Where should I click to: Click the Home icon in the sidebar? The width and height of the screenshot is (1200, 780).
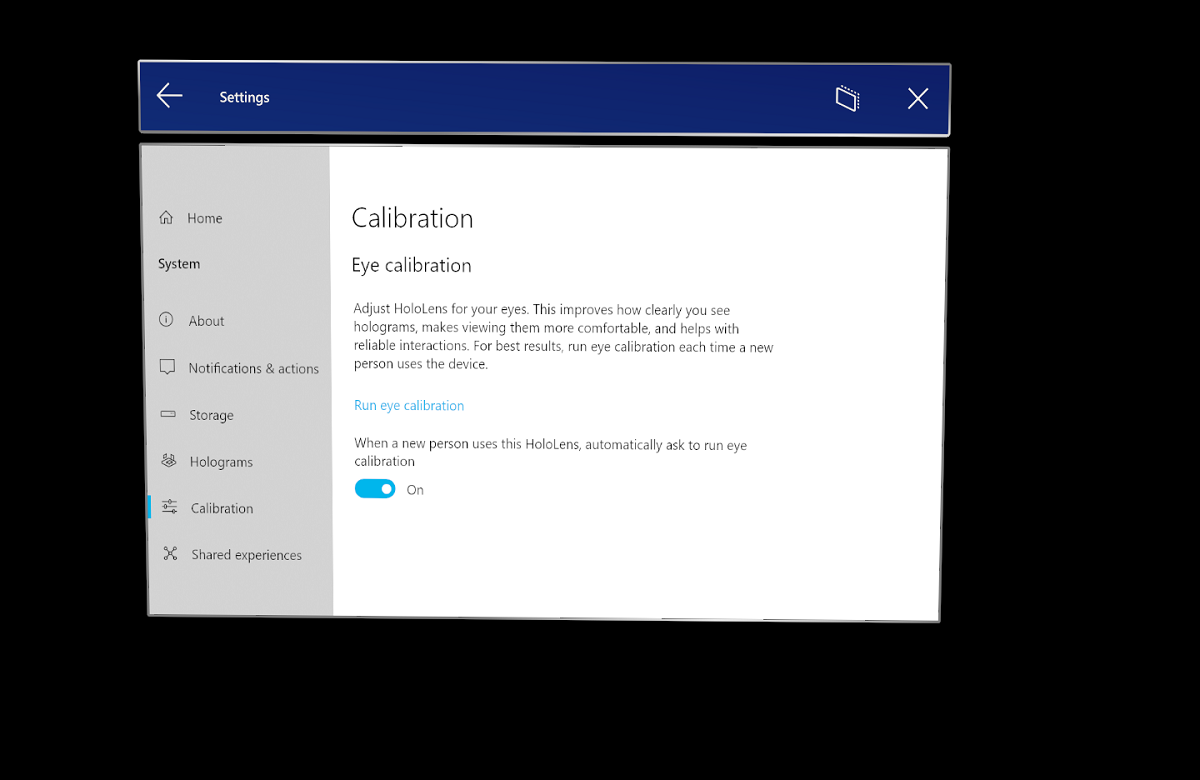click(x=166, y=217)
